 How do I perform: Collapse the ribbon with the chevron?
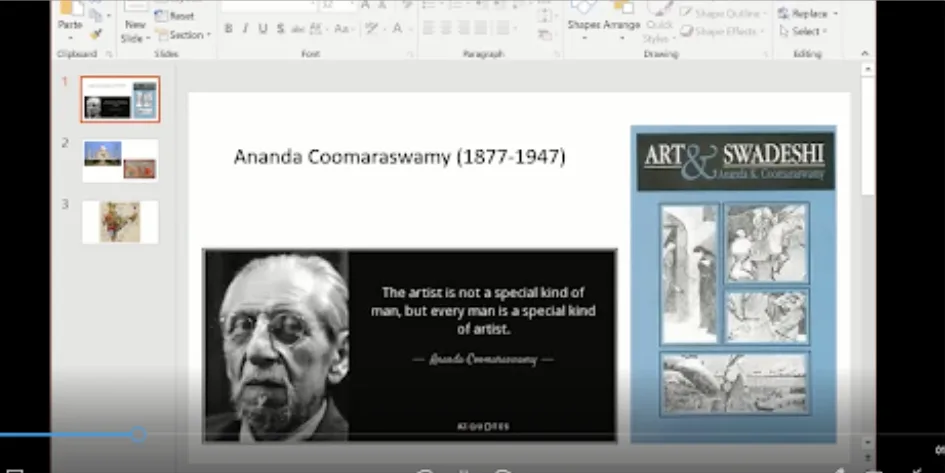click(x=865, y=54)
